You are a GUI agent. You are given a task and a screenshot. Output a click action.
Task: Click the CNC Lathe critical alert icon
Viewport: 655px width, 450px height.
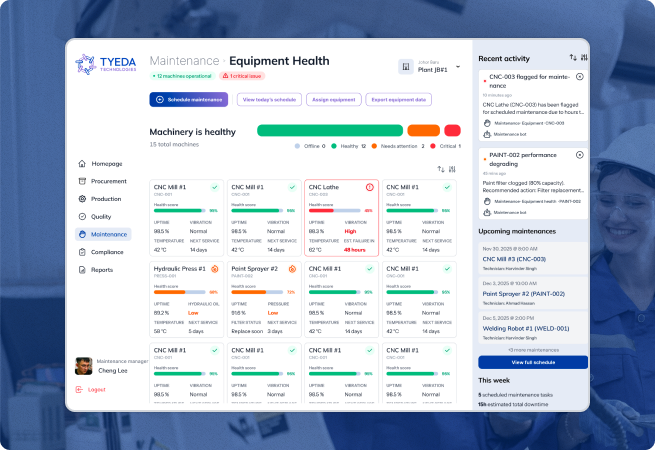coord(369,187)
